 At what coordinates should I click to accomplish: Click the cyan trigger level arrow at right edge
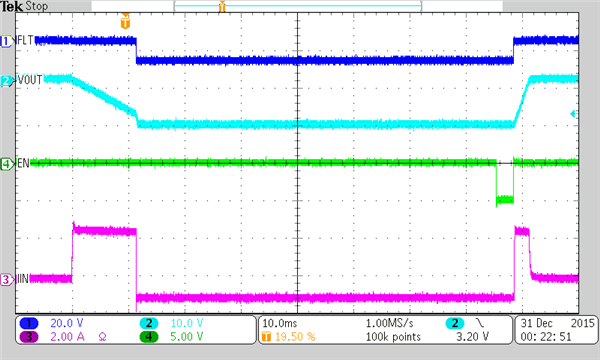tap(574, 114)
